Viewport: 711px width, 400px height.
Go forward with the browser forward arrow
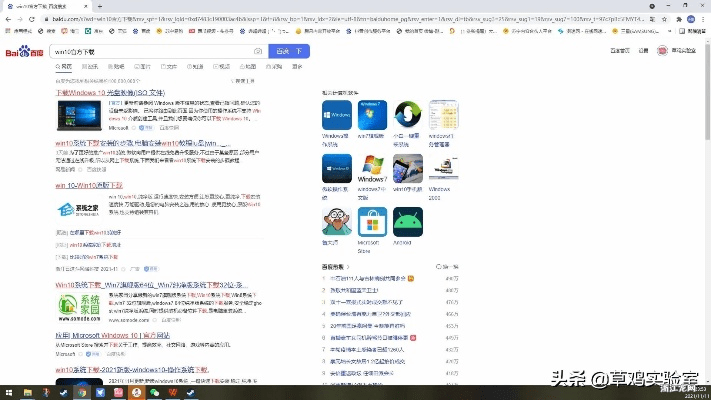coord(20,19)
